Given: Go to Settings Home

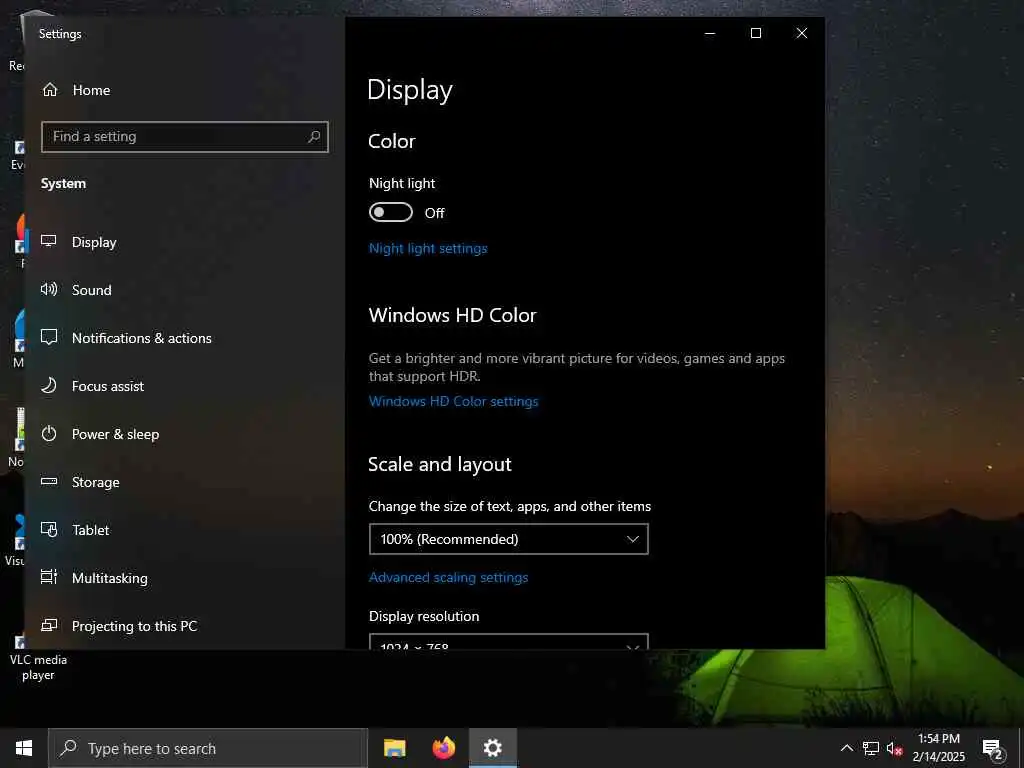Looking at the screenshot, I should tap(76, 90).
